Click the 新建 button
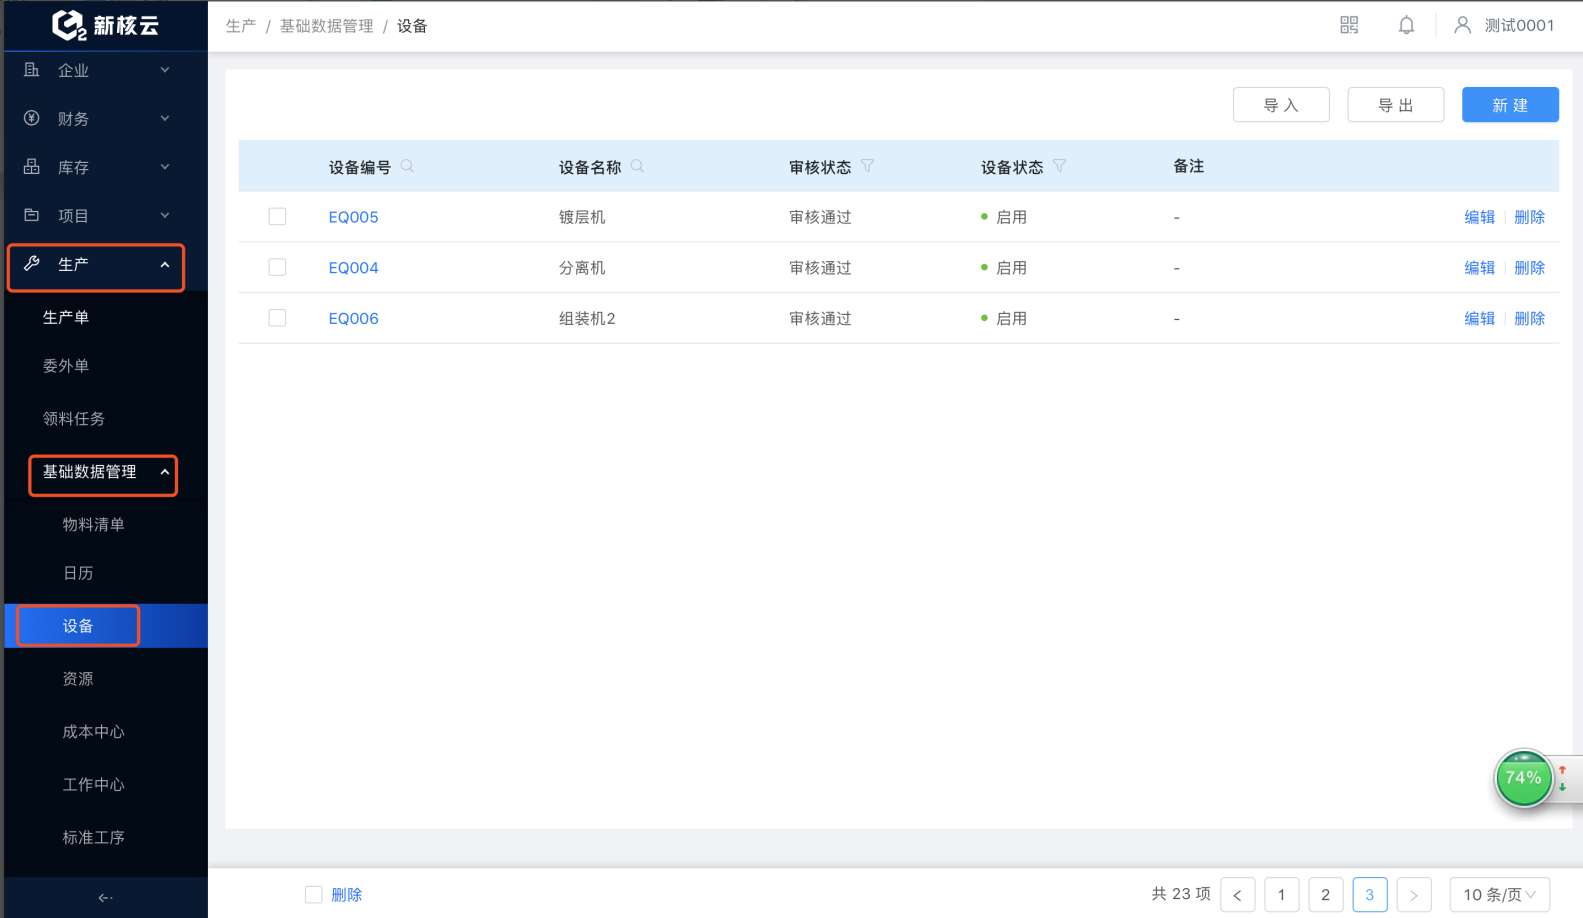The image size is (1583, 918). (x=1510, y=105)
